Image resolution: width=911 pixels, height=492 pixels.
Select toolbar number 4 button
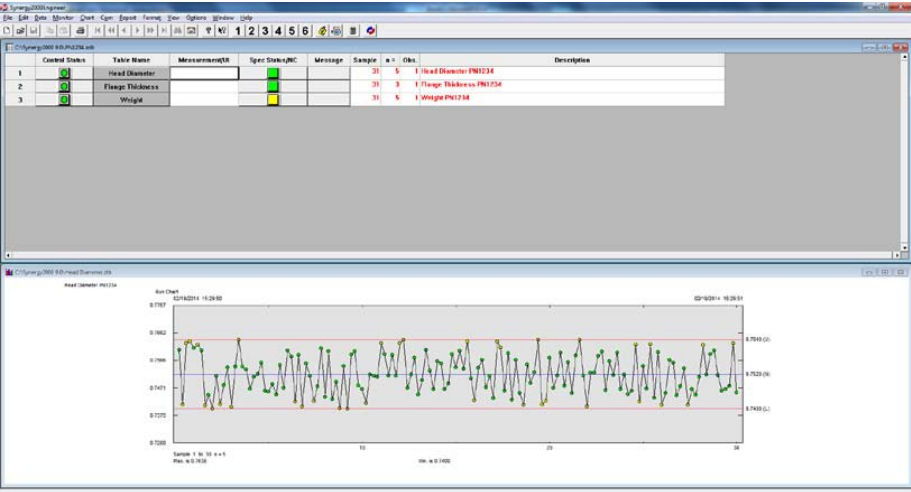click(278, 31)
